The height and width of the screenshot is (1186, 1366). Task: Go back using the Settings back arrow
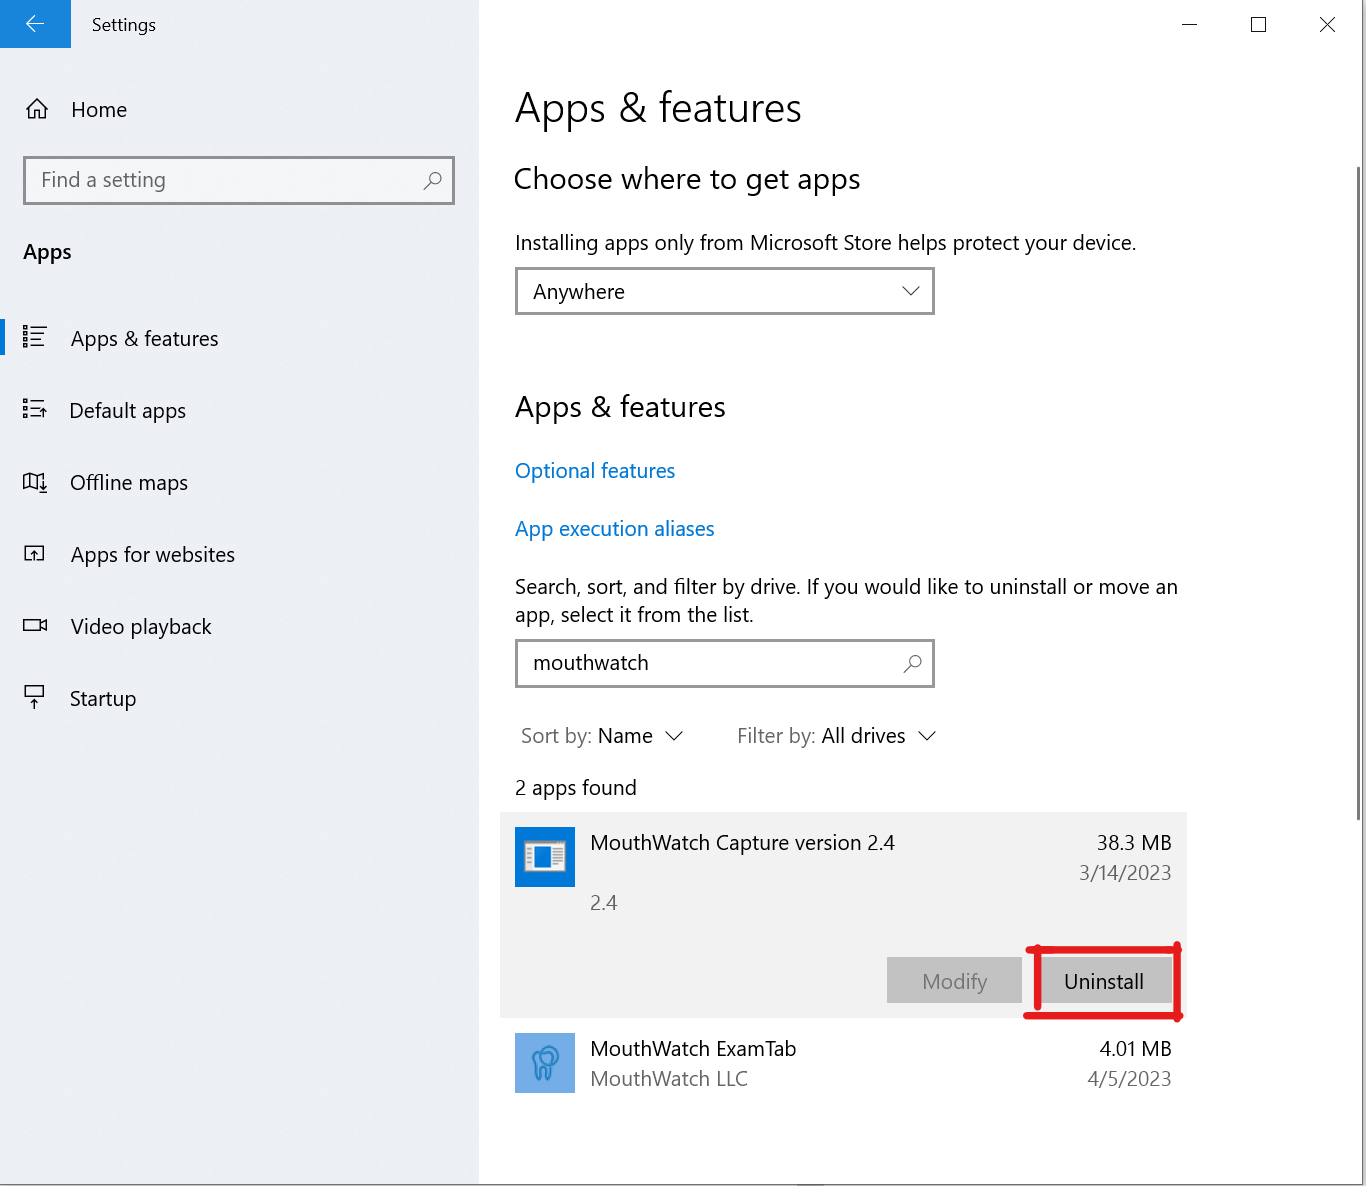(x=35, y=24)
